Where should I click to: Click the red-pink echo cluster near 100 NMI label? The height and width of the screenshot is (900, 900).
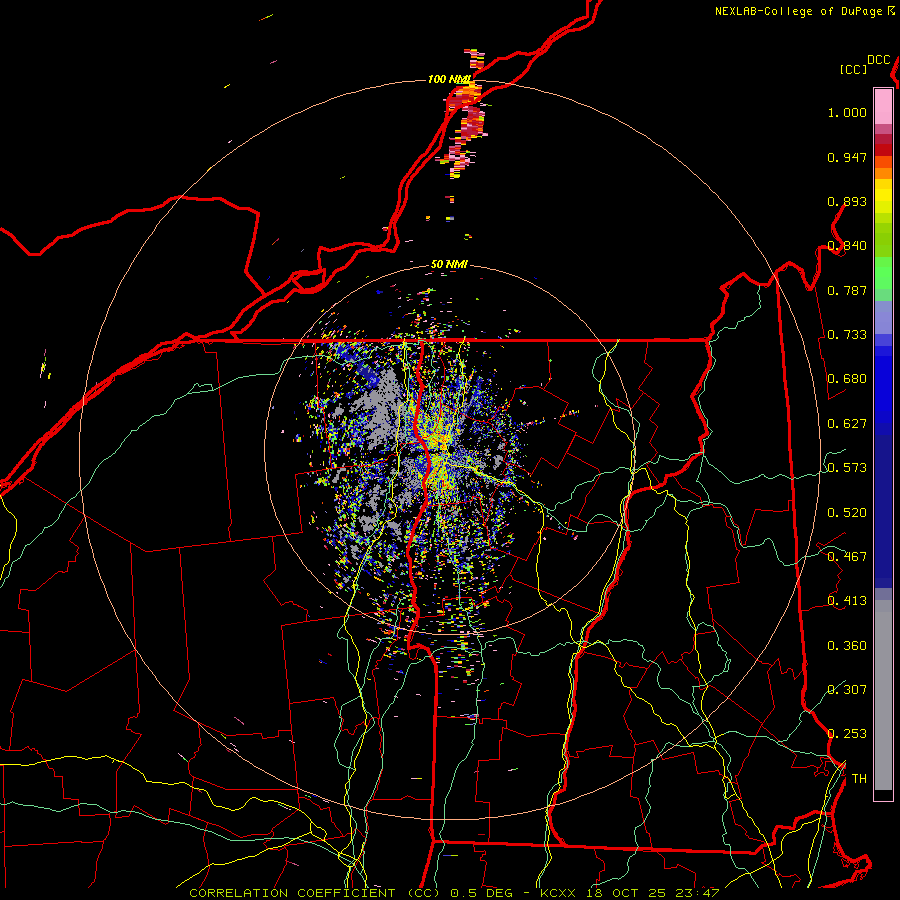[465, 115]
